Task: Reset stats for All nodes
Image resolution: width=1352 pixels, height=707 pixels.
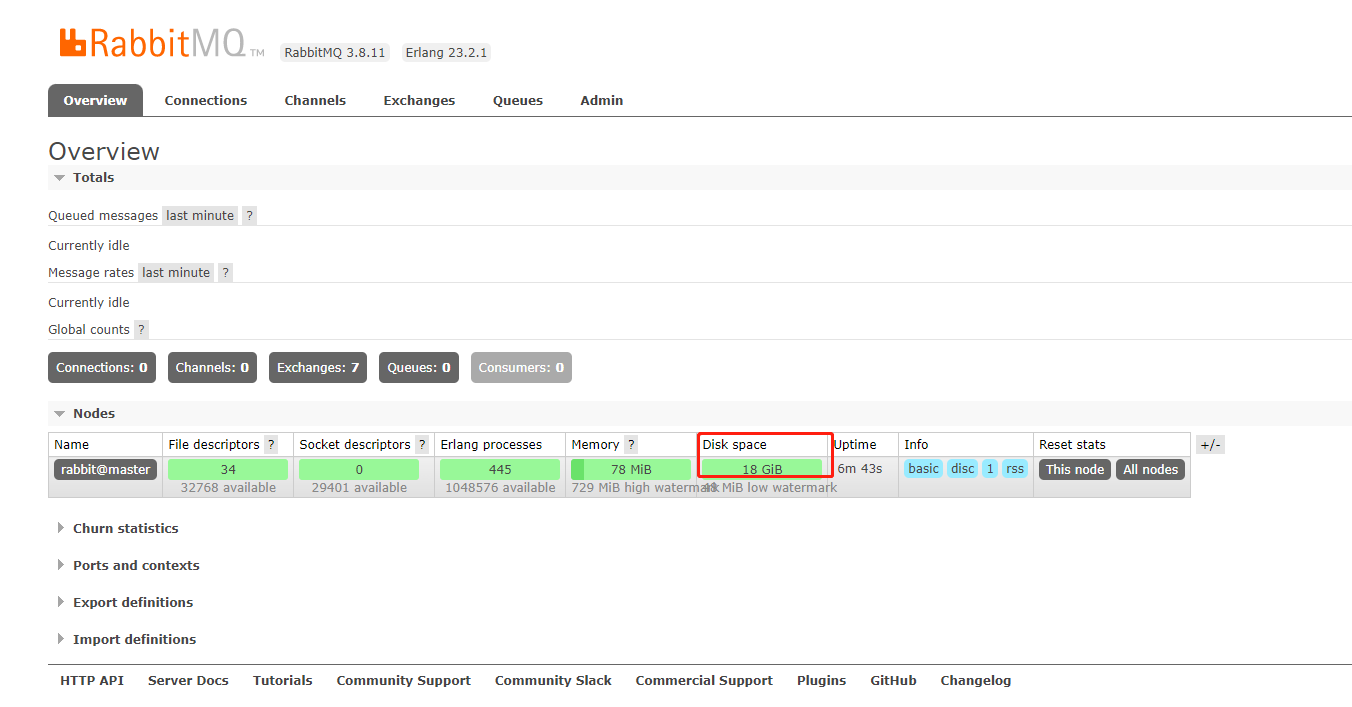Action: point(1150,470)
